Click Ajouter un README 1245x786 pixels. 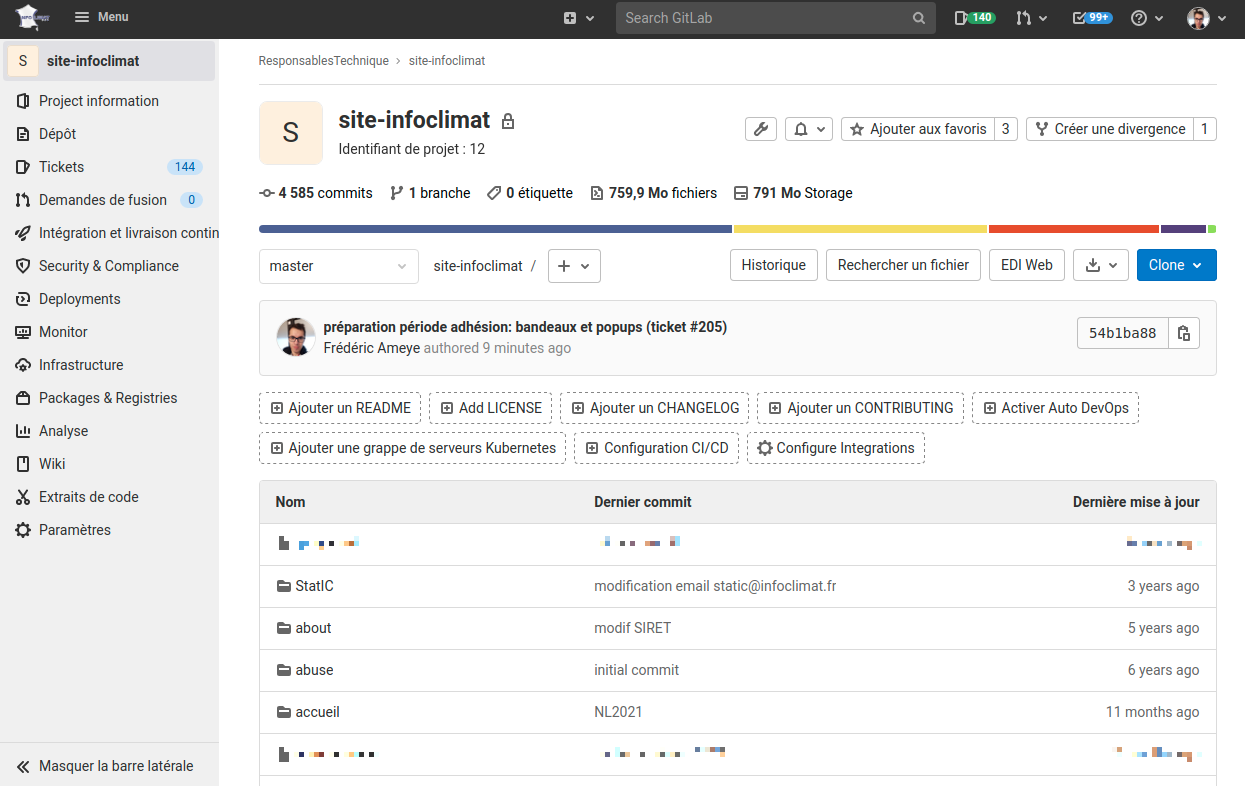340,408
